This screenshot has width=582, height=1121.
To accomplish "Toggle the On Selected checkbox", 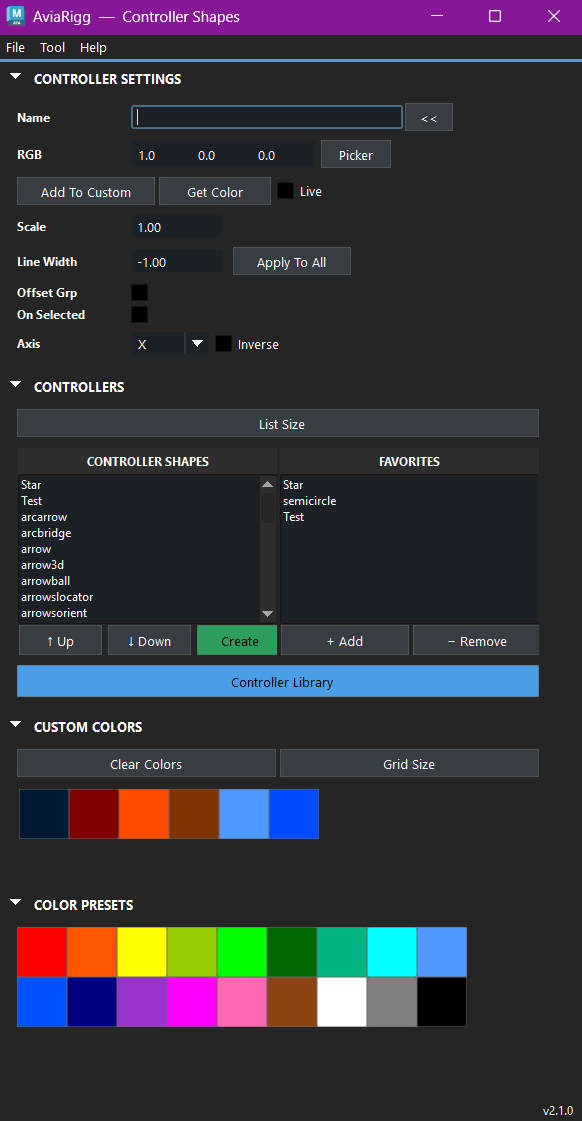I will coord(139,314).
